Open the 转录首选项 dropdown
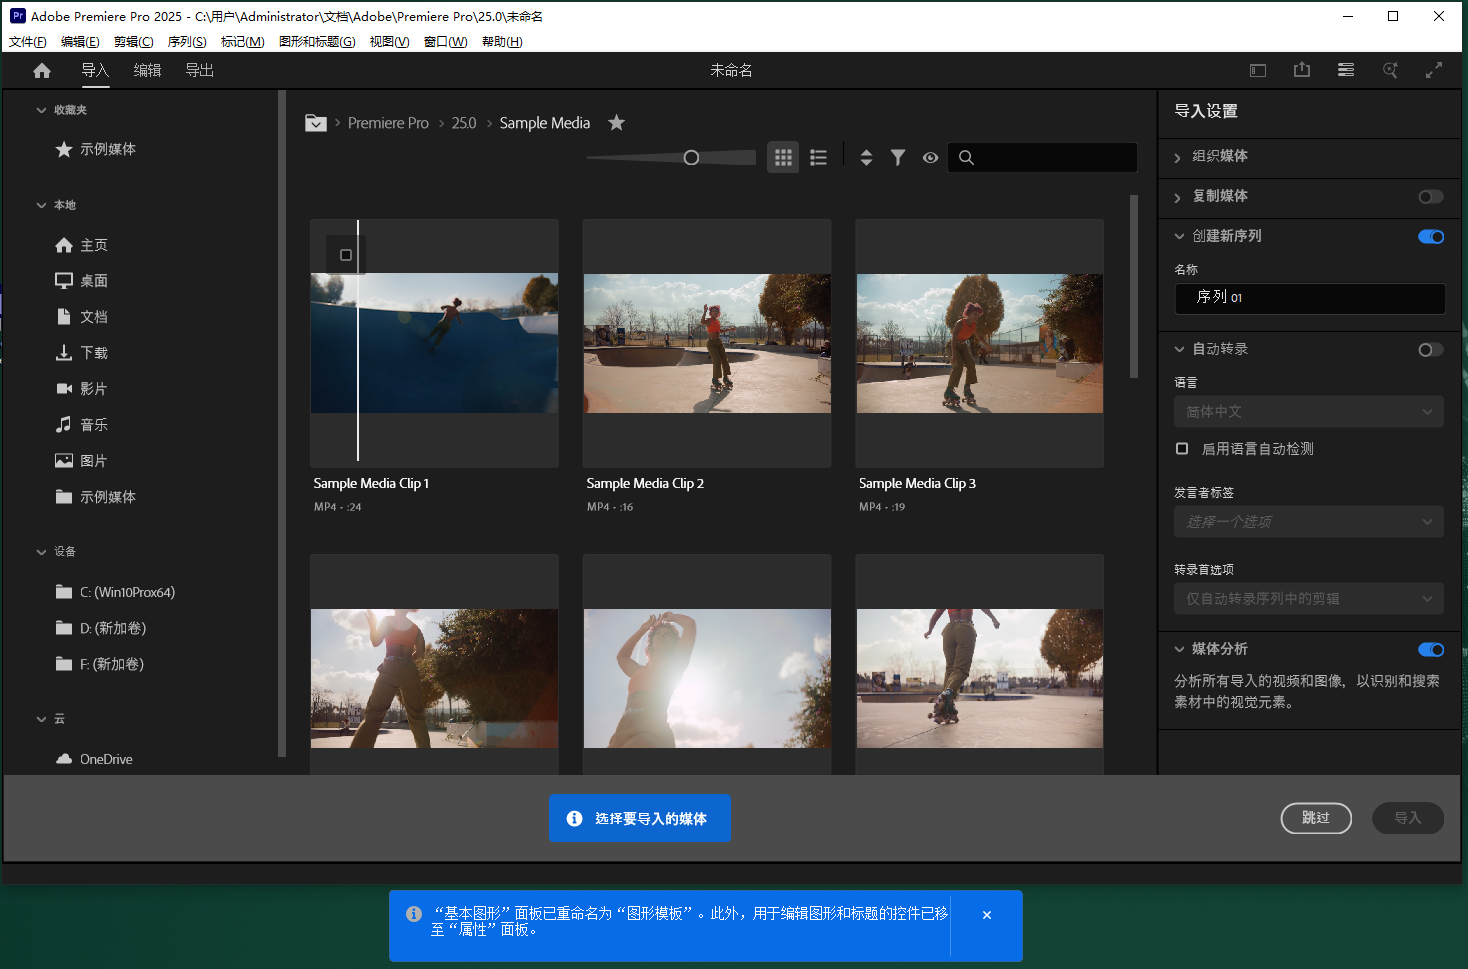 [x=1308, y=598]
